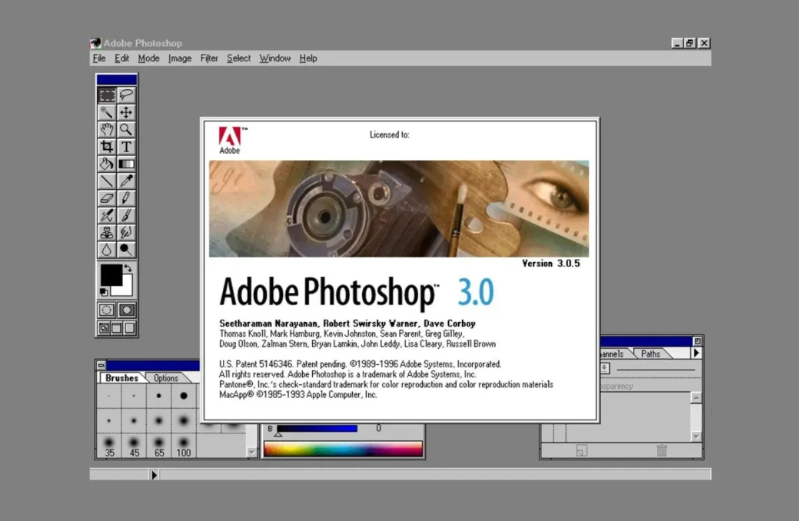
Task: Switch to Standard editing mode
Action: (x=106, y=310)
